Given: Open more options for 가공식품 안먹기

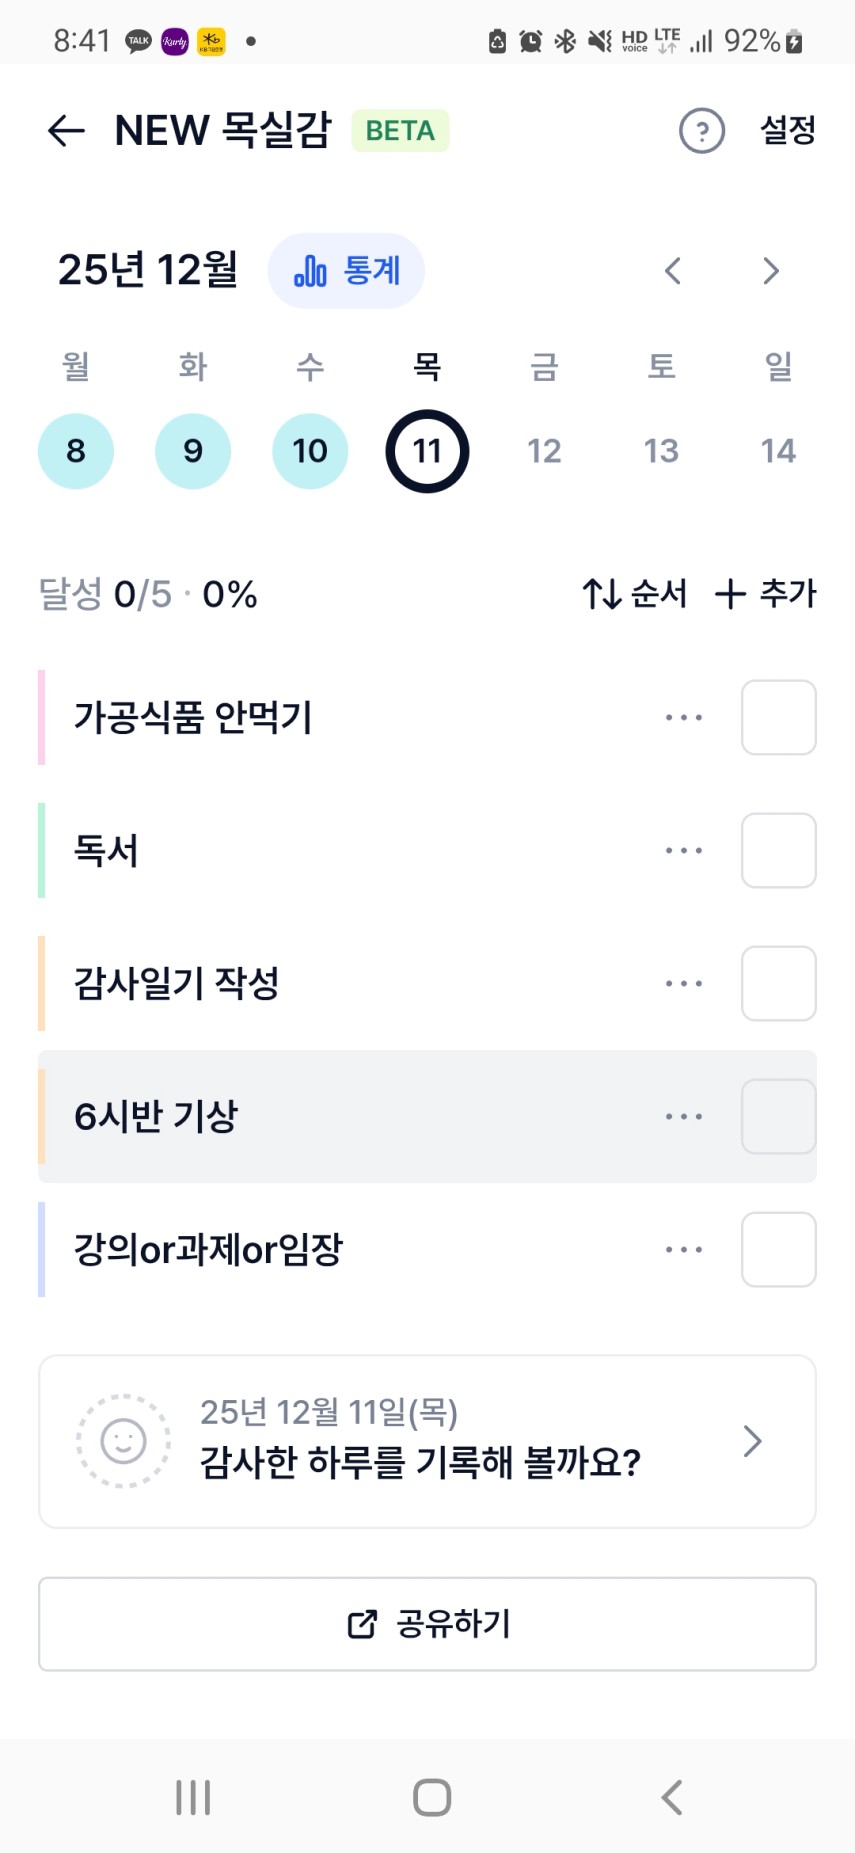Looking at the screenshot, I should click(x=684, y=718).
